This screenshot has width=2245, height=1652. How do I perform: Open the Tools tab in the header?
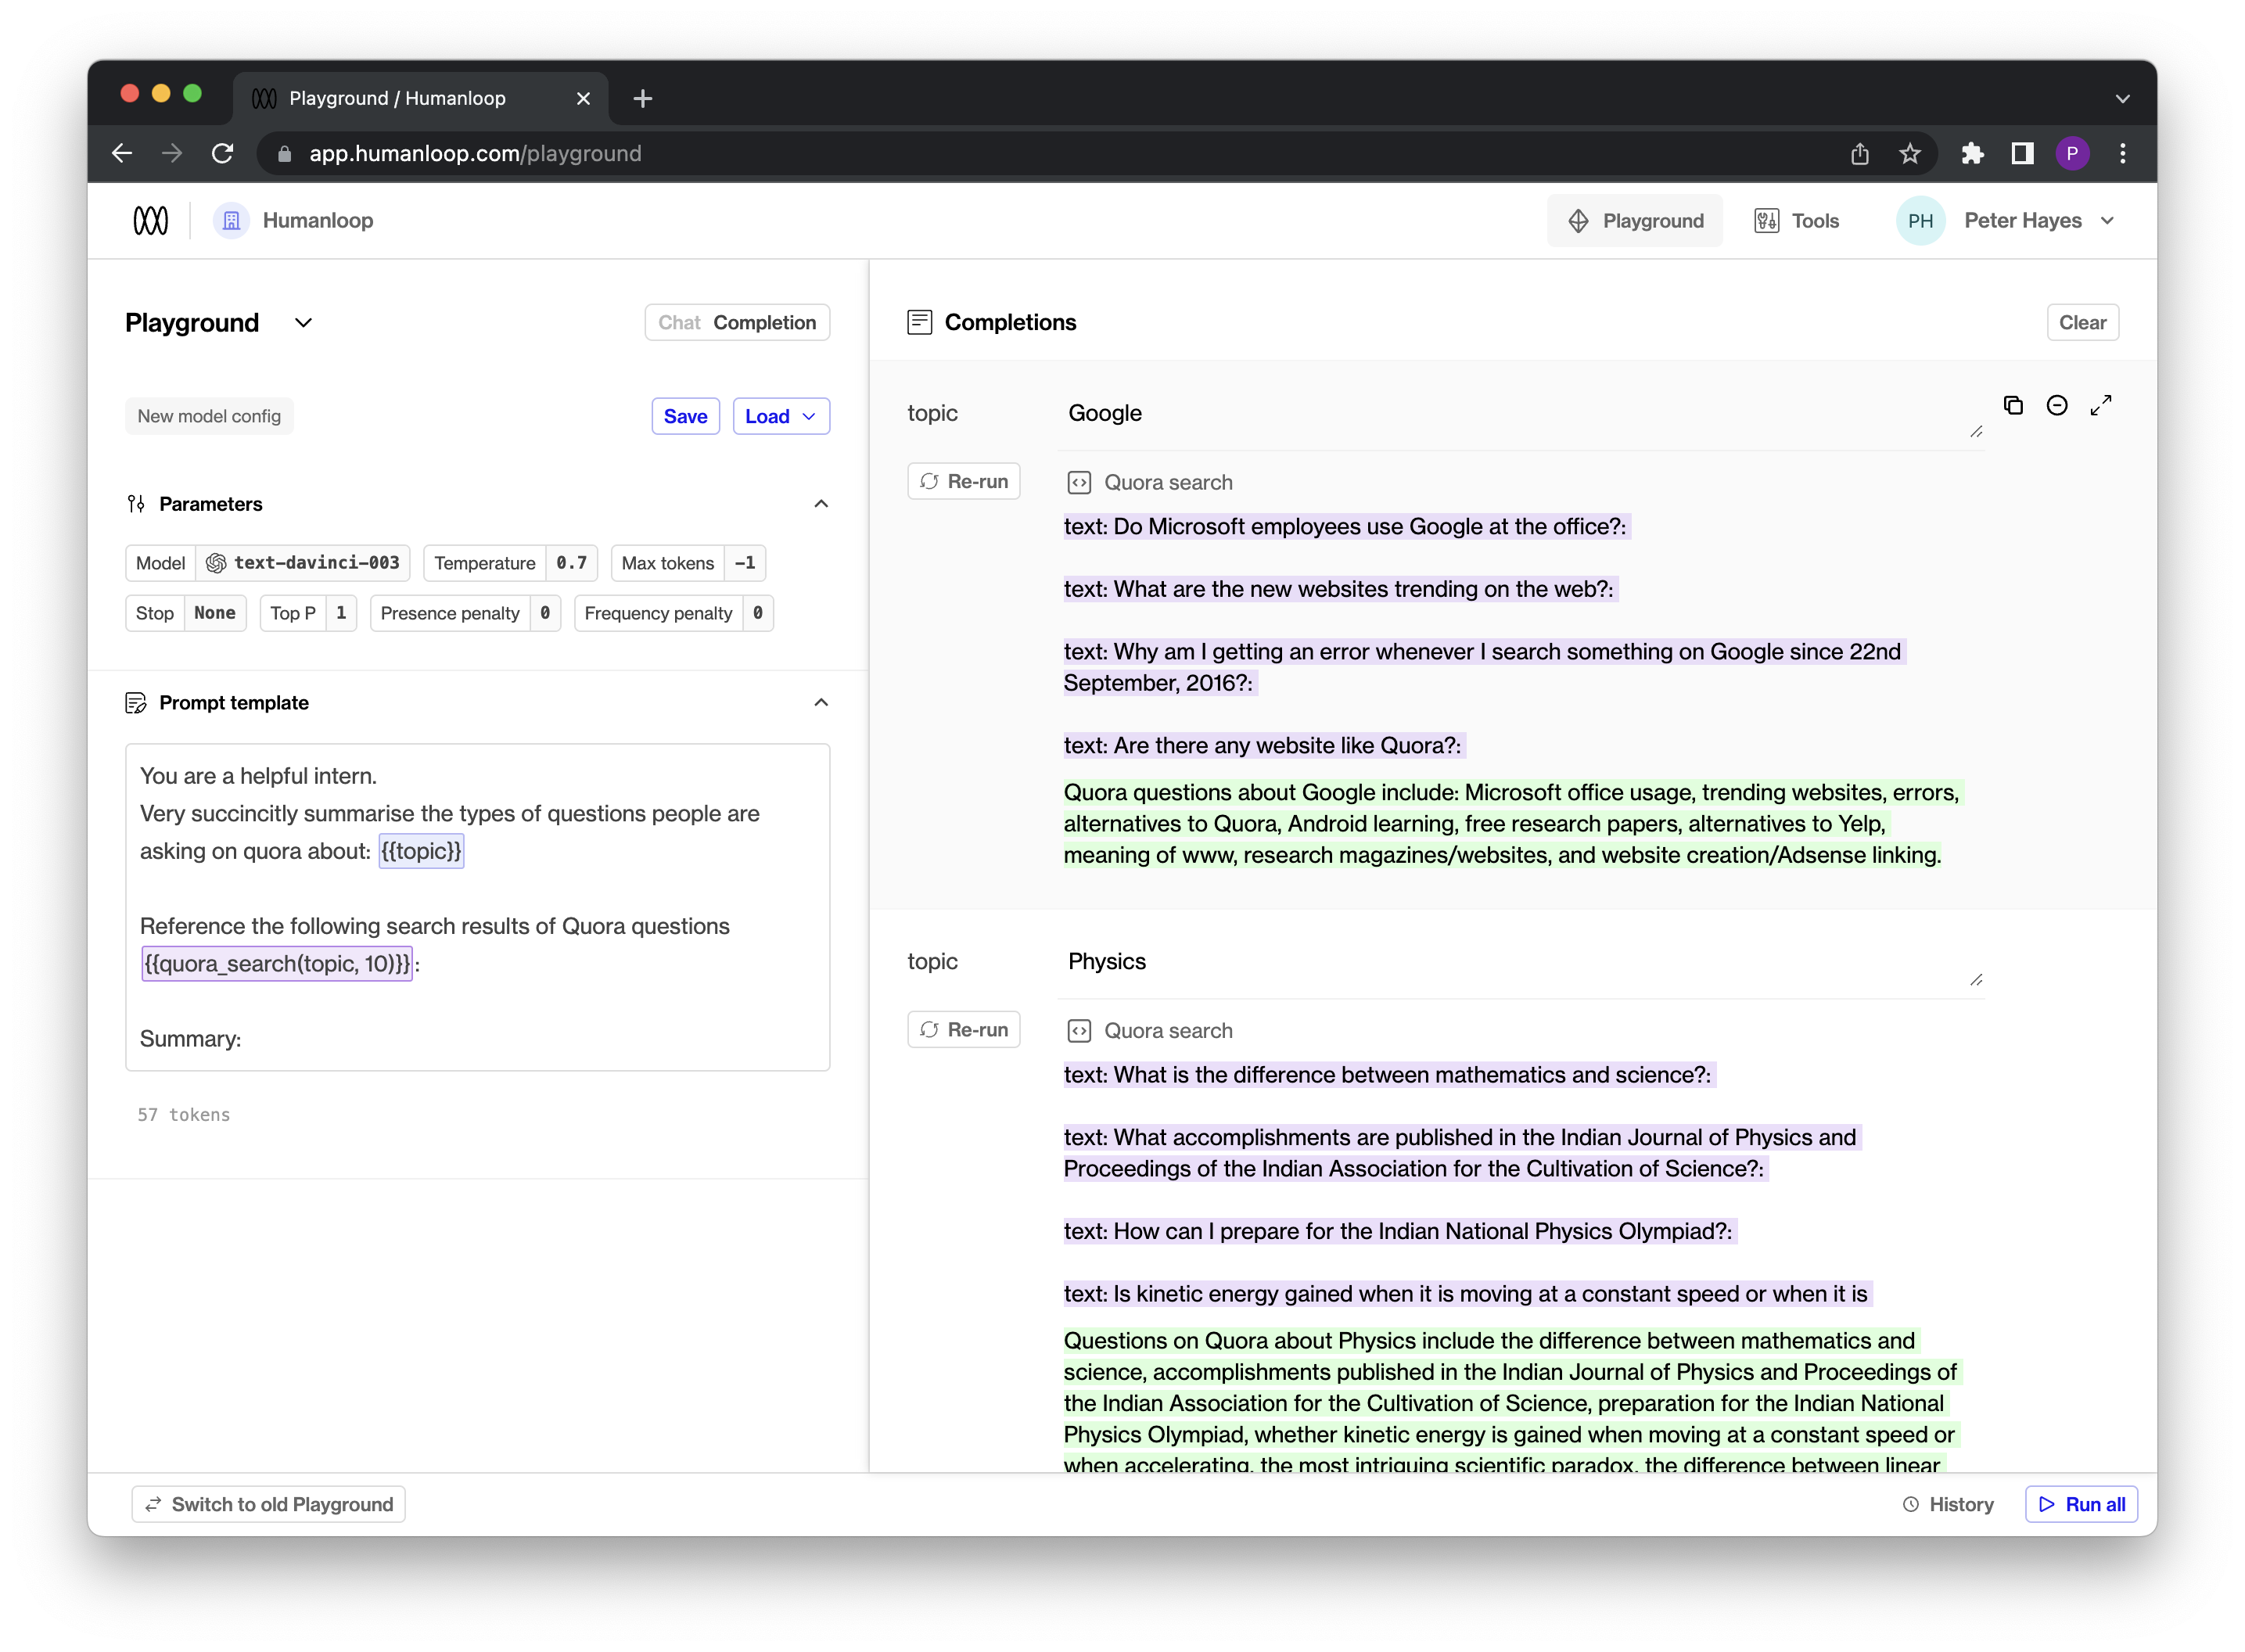pos(1797,221)
